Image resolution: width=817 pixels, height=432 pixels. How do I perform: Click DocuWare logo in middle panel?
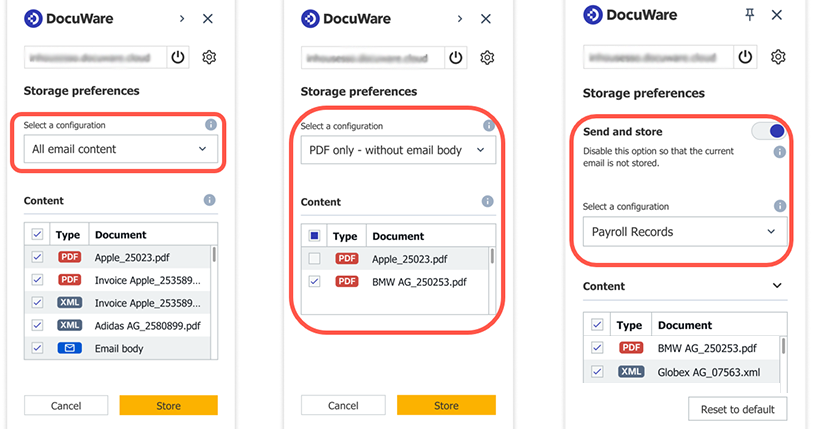point(345,19)
